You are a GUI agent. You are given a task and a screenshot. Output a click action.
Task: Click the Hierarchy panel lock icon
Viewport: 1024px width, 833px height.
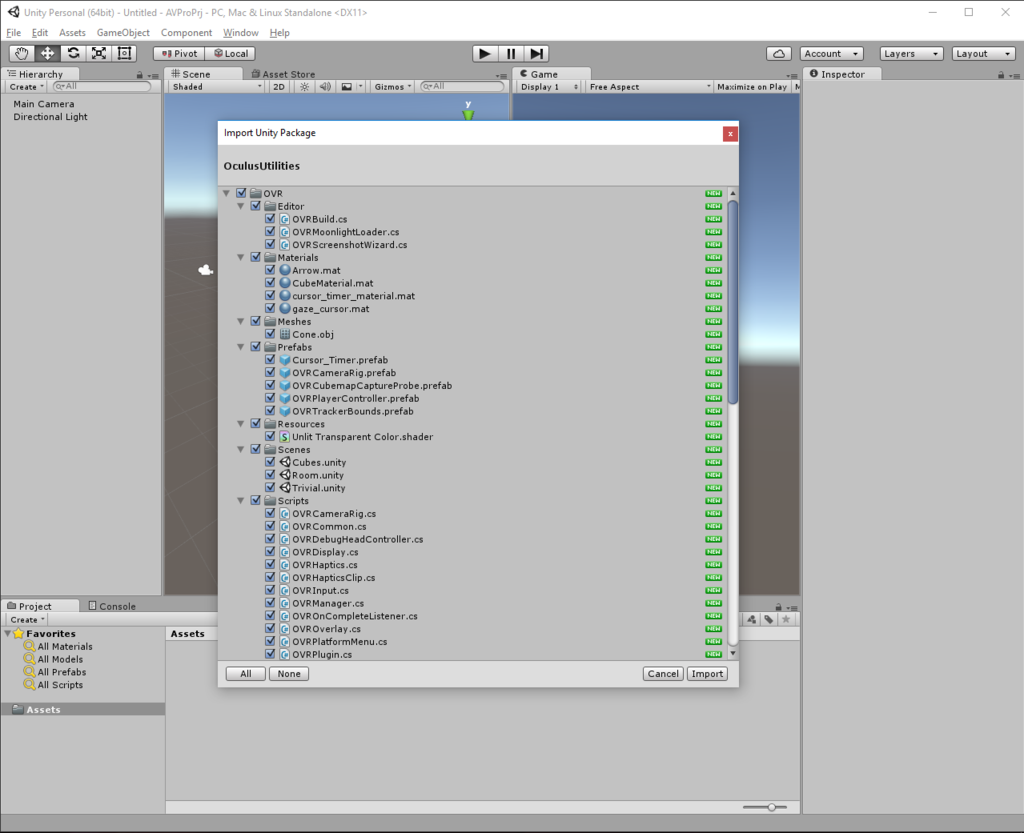139,75
